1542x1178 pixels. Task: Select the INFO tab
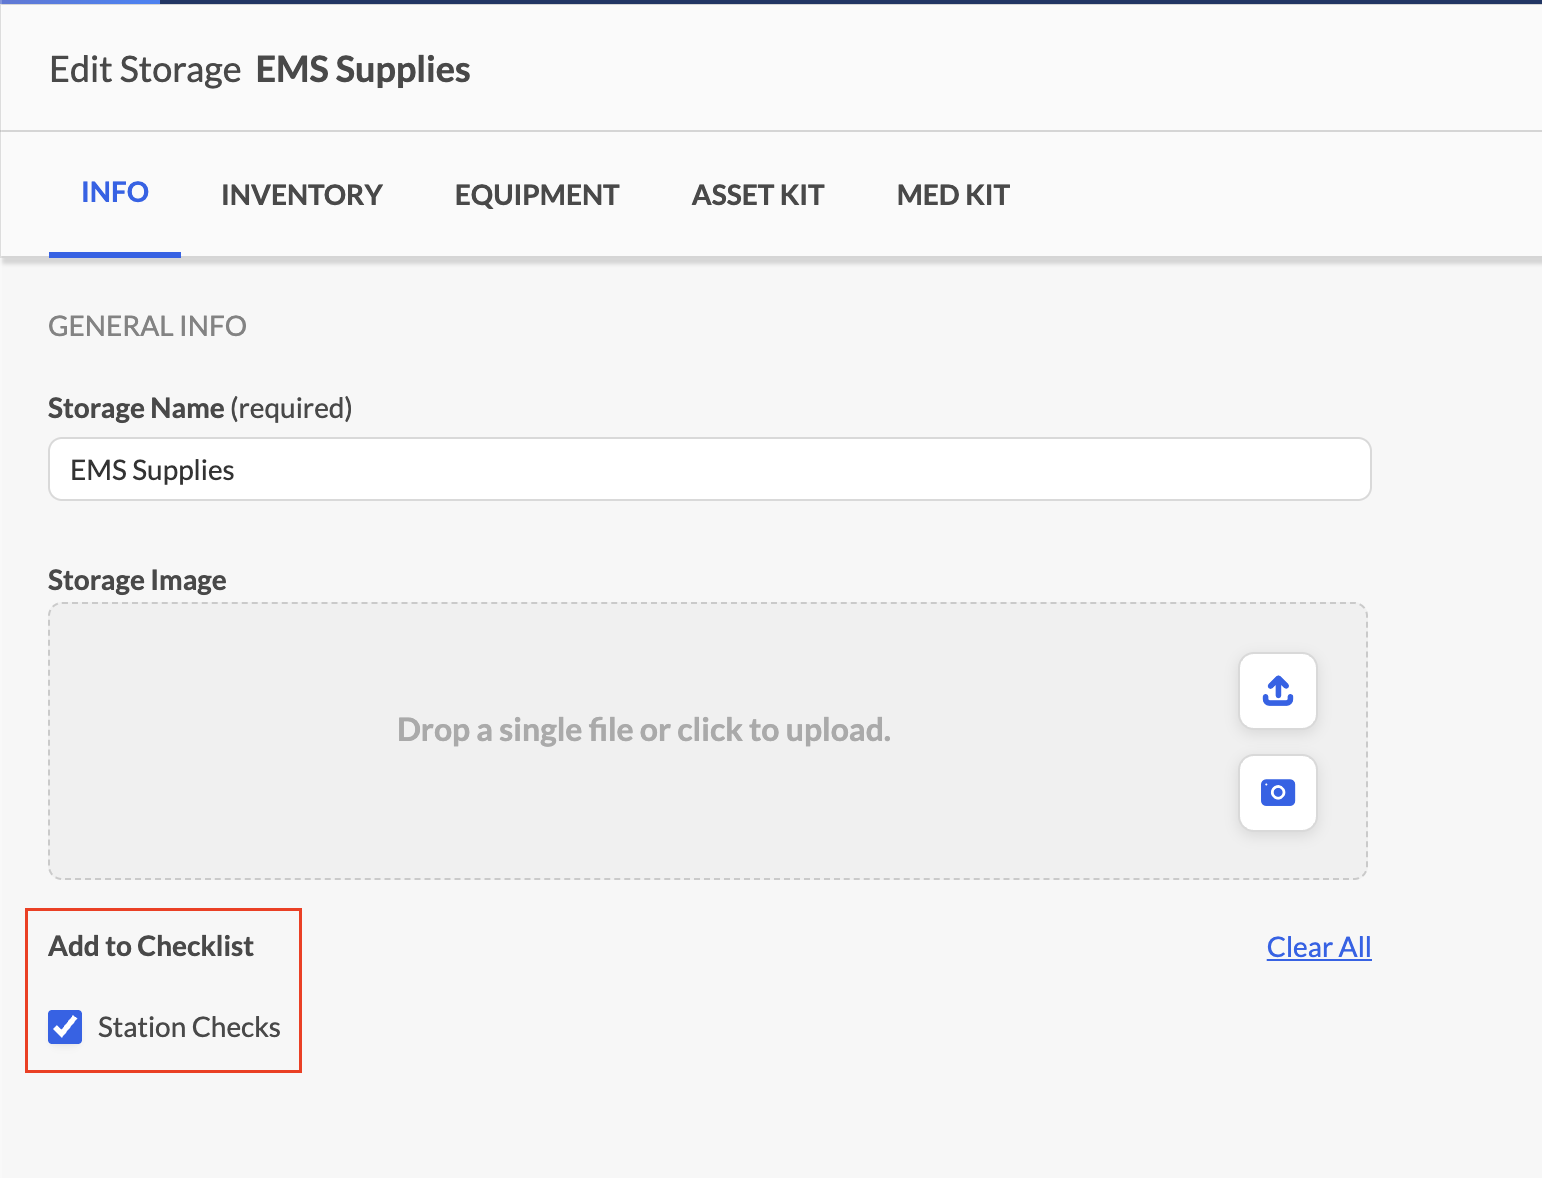[x=115, y=192]
